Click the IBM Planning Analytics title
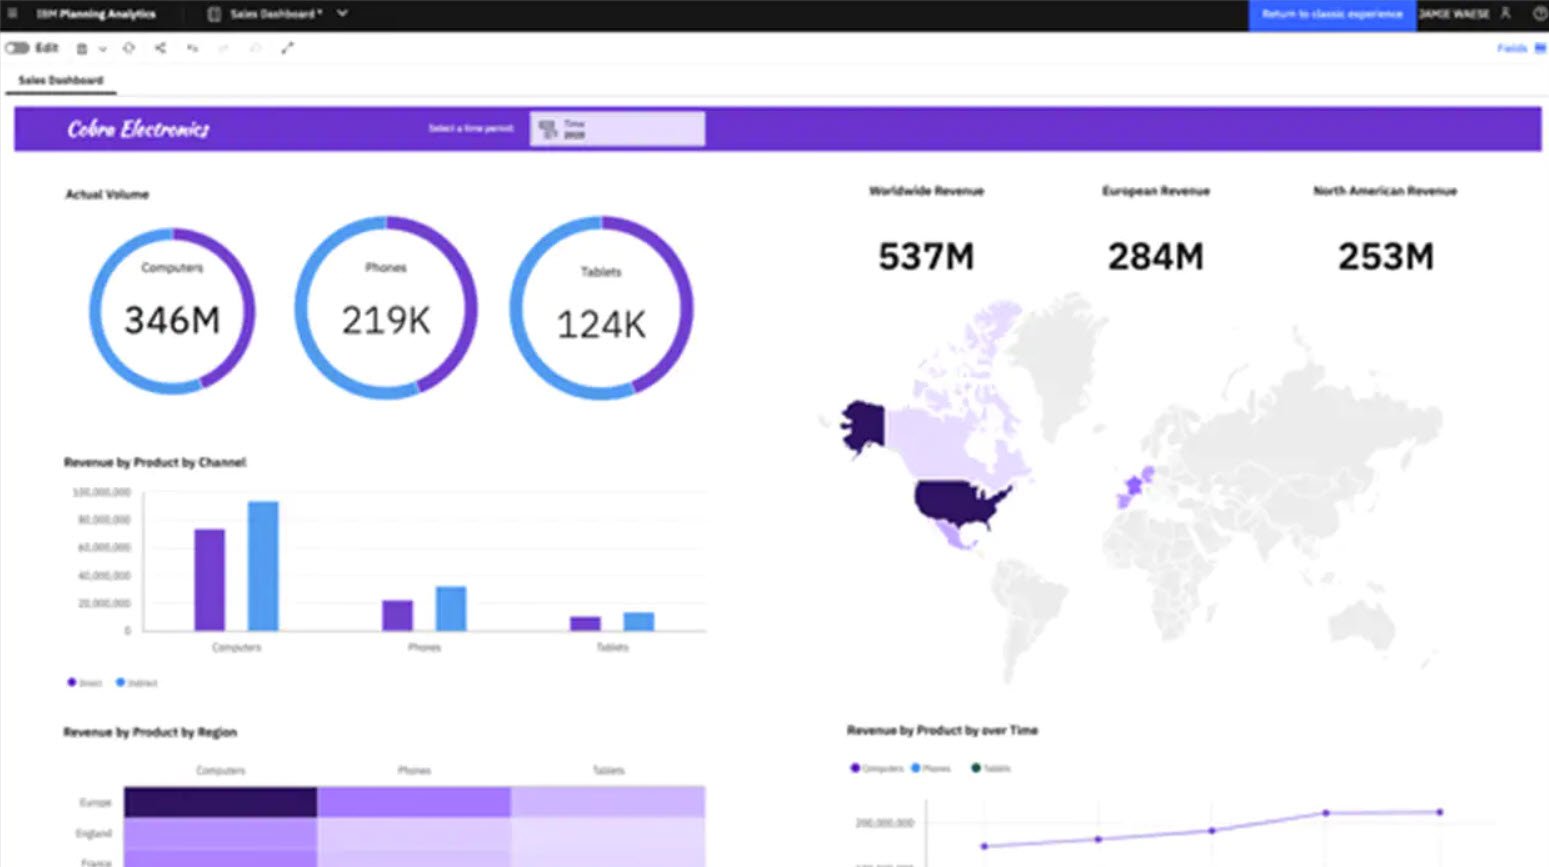This screenshot has width=1549, height=867. [x=96, y=14]
